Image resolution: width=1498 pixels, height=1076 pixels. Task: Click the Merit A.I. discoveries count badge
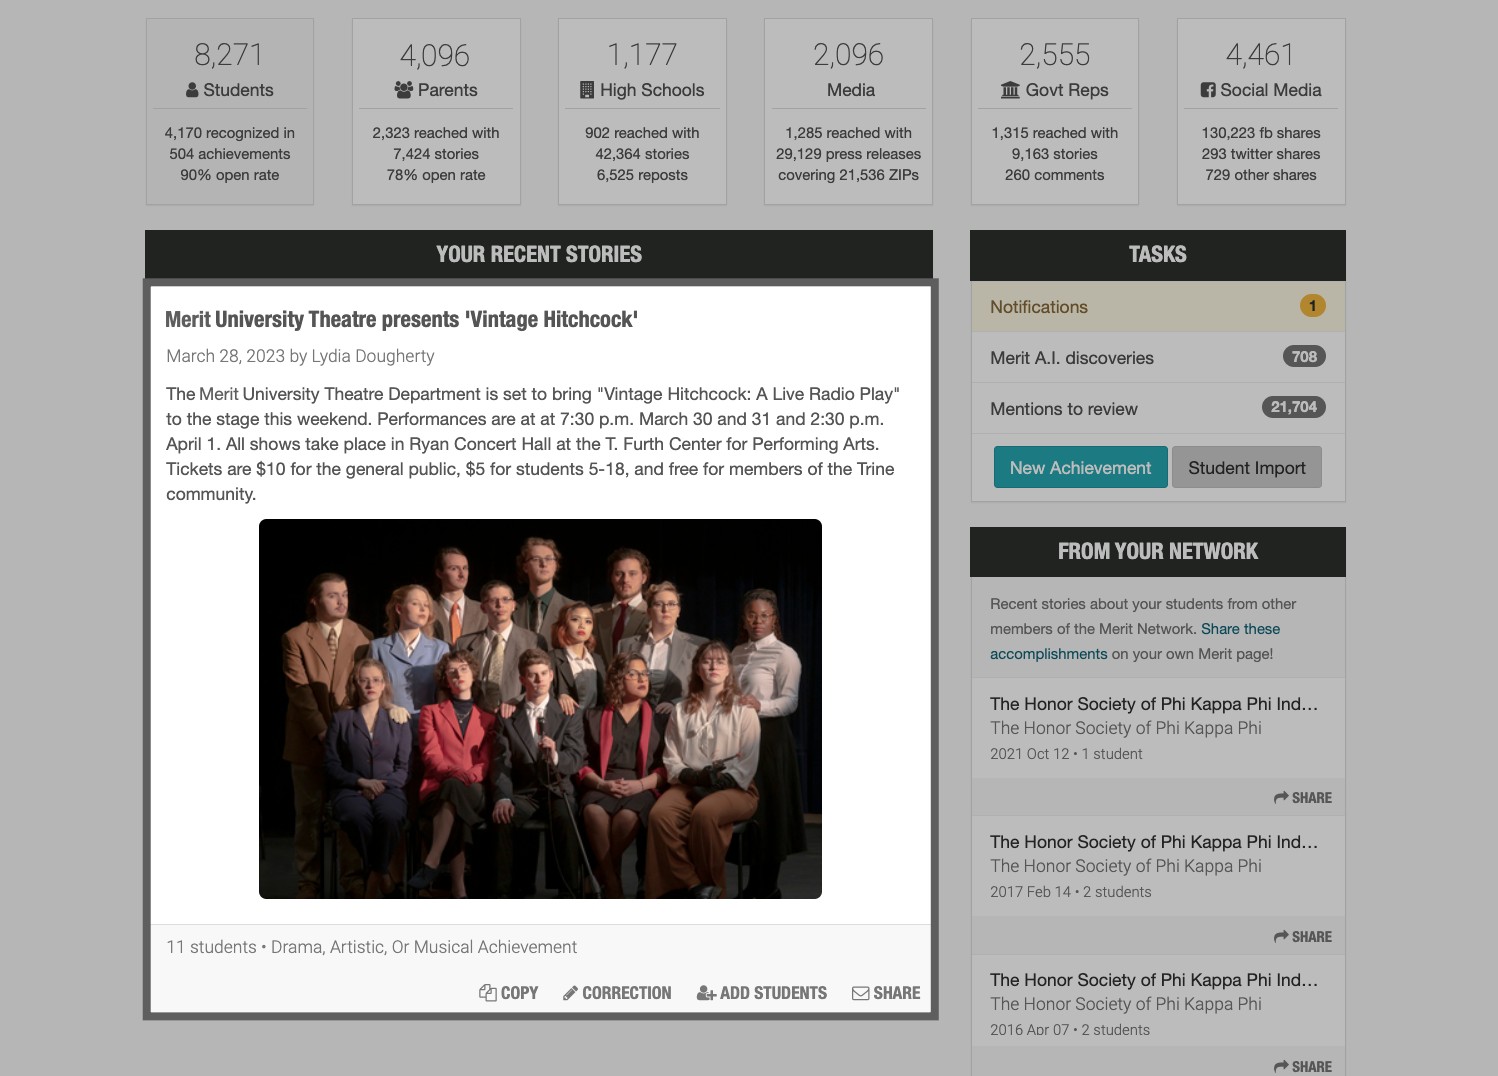point(1302,357)
